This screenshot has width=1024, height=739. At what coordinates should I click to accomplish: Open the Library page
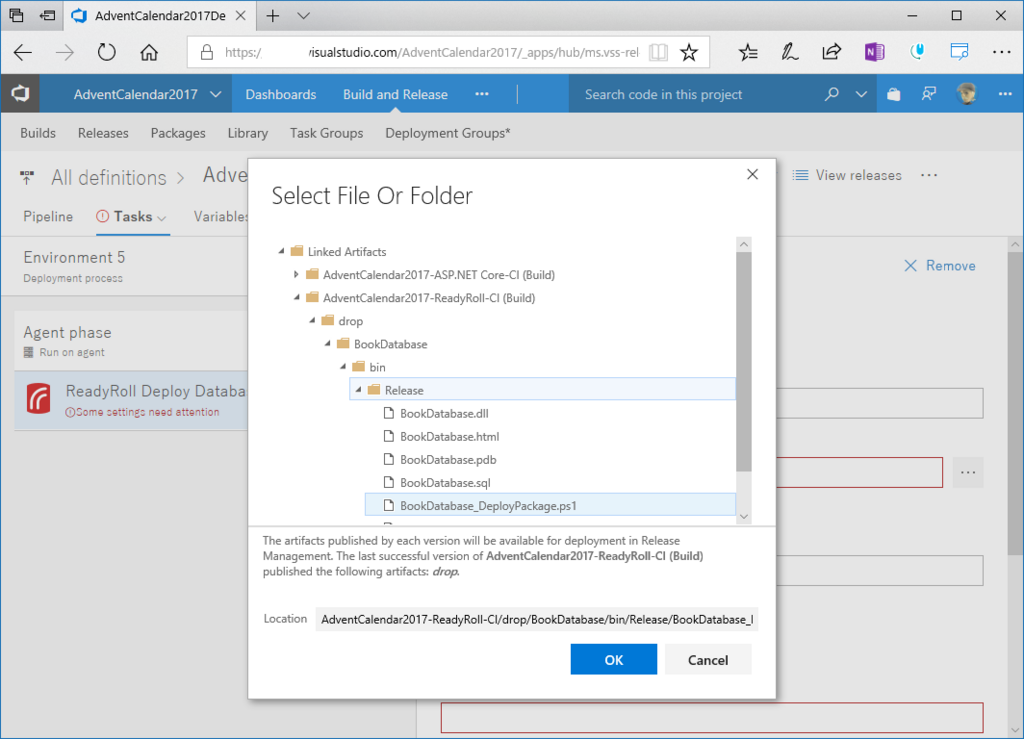(x=248, y=133)
